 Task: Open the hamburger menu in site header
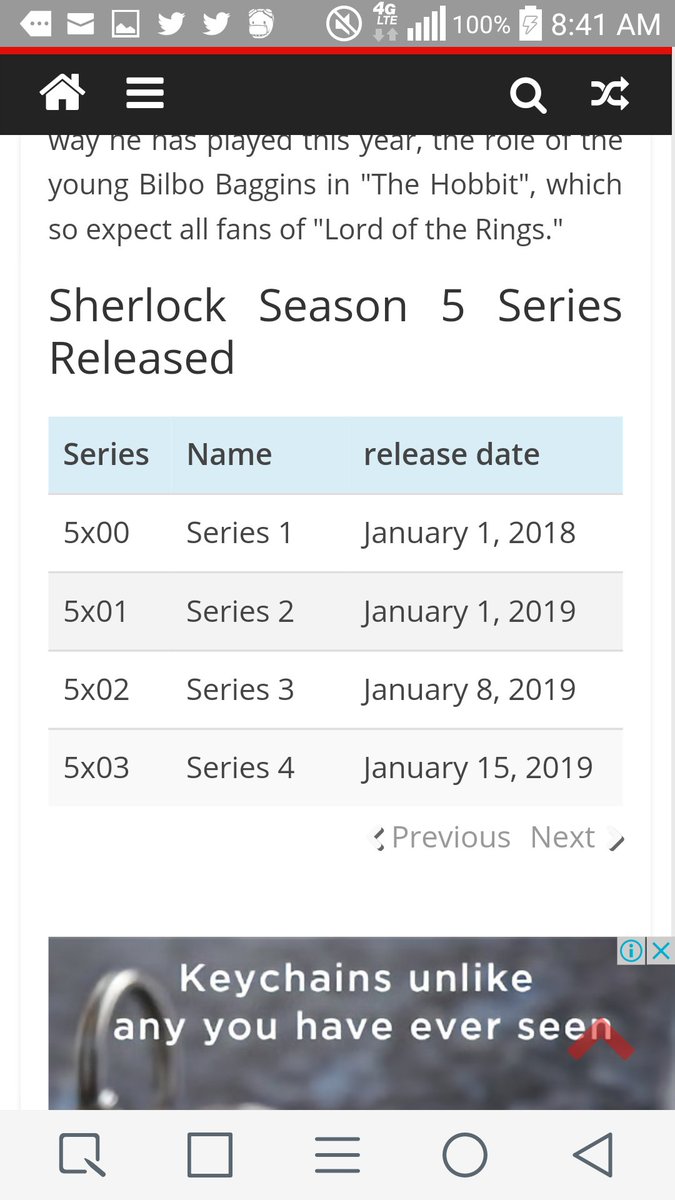point(144,94)
